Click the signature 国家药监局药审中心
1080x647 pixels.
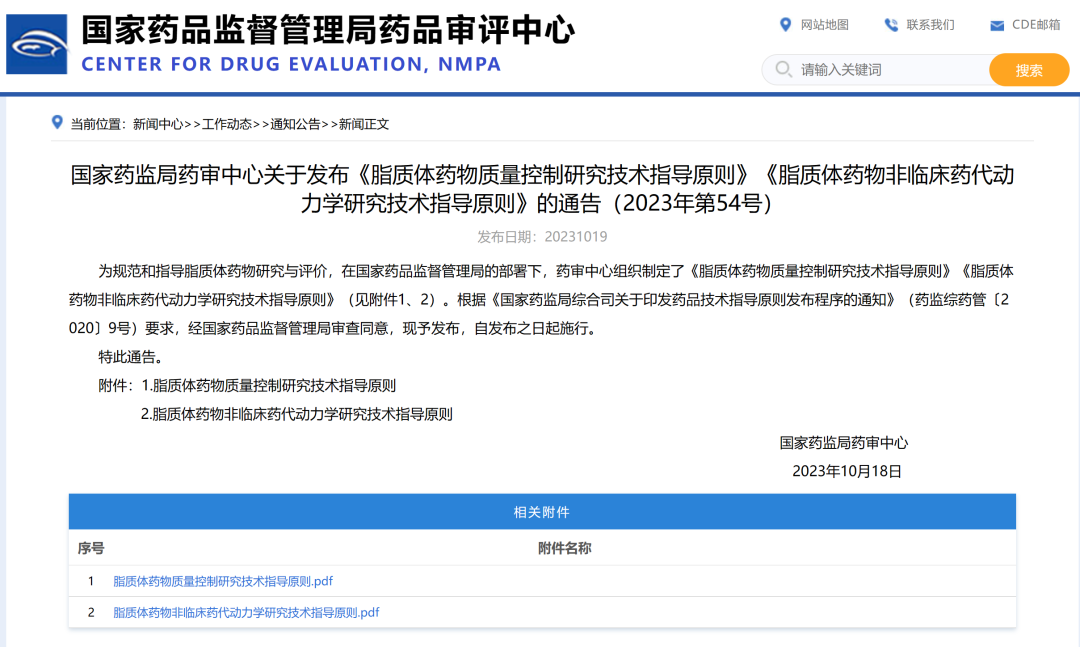pyautogui.click(x=844, y=442)
